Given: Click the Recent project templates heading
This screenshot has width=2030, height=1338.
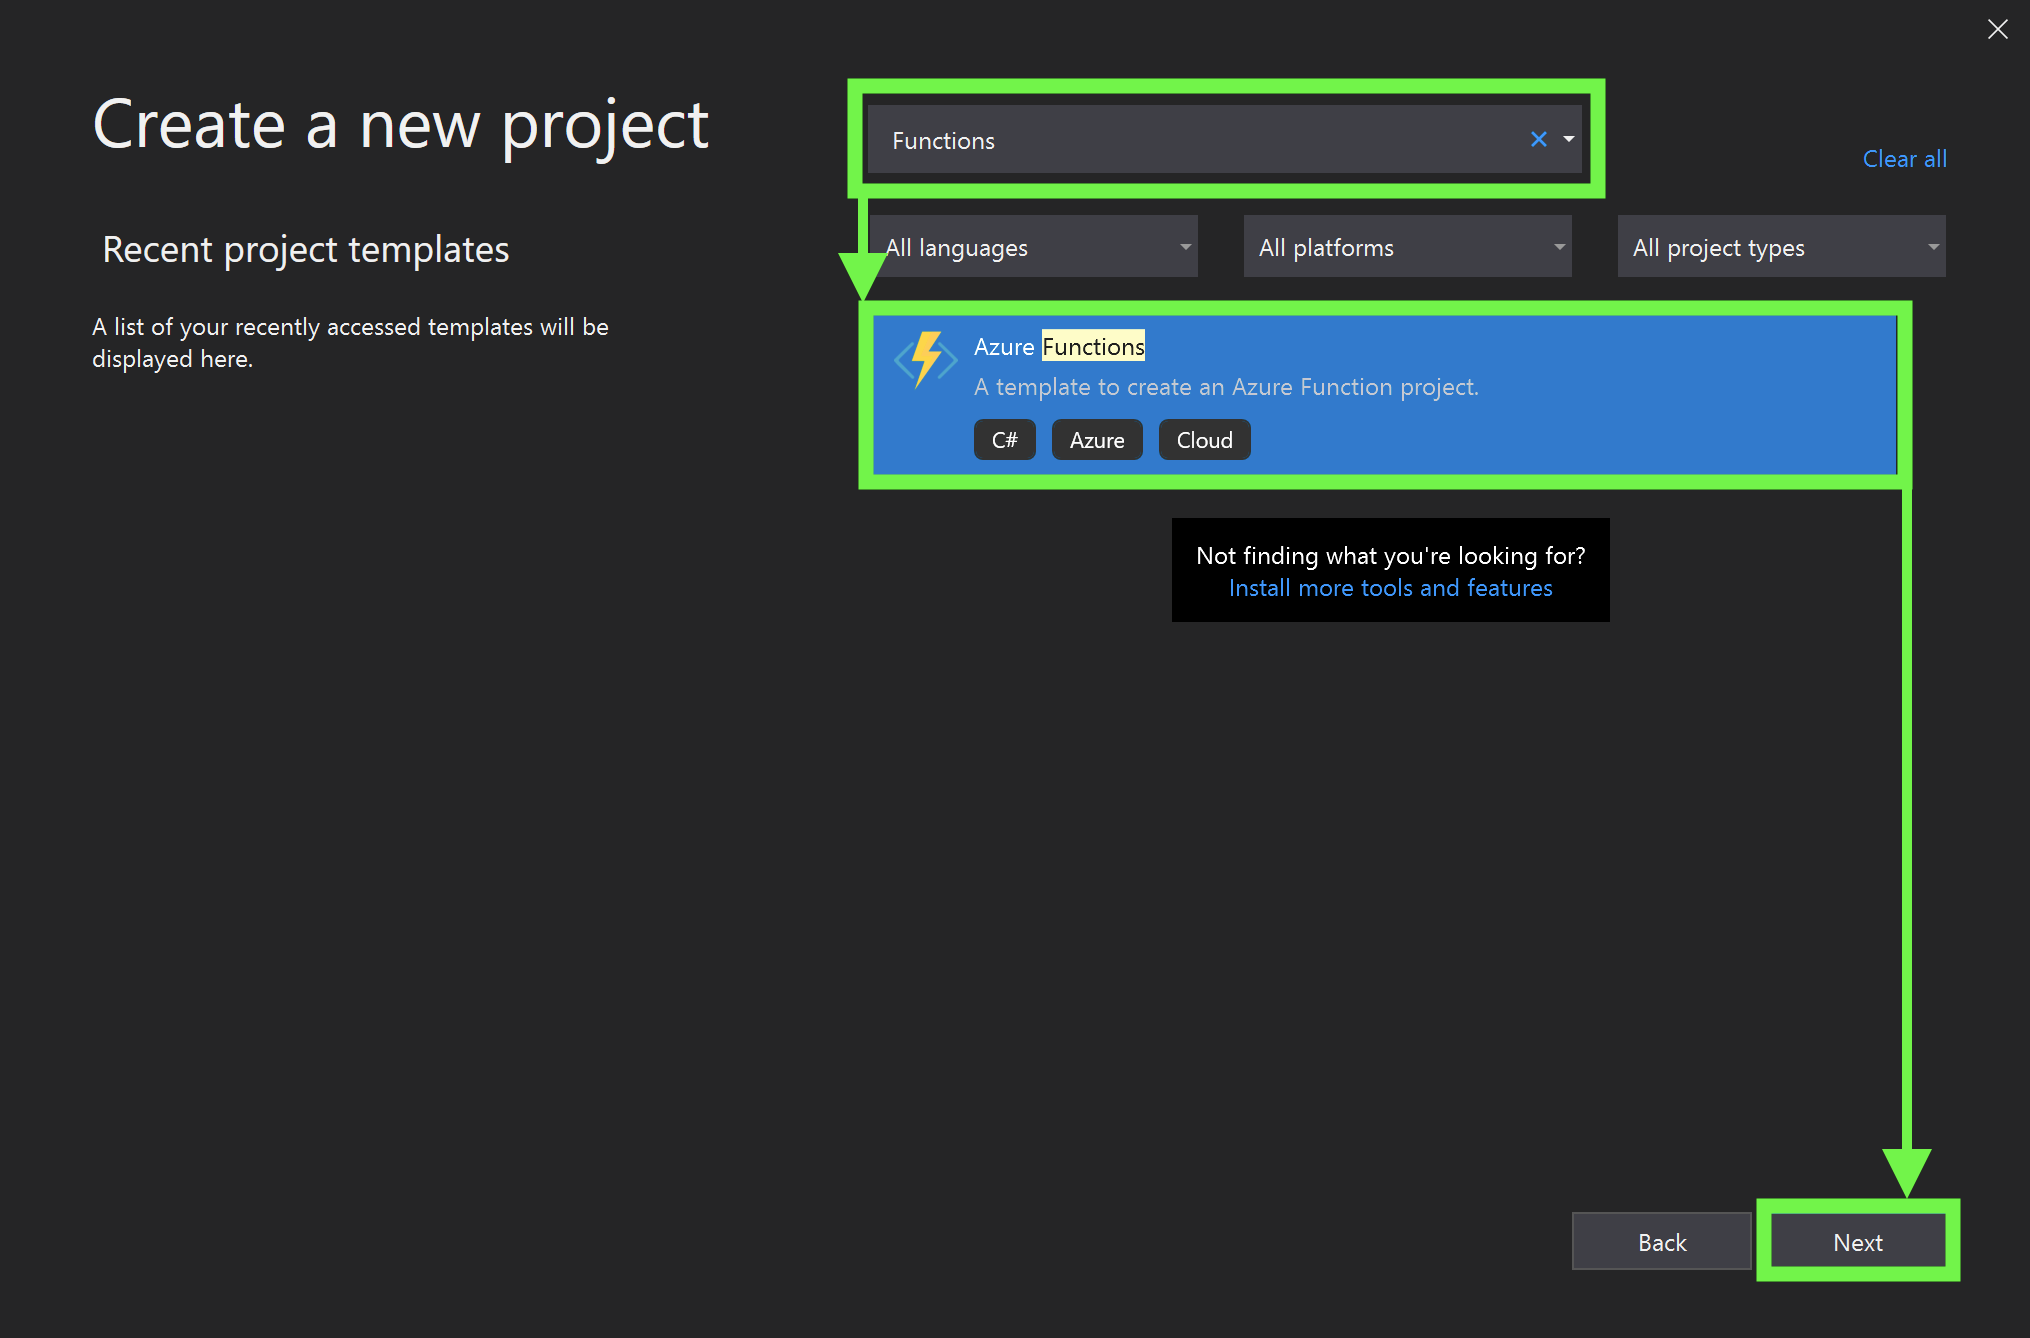Looking at the screenshot, I should (306, 249).
